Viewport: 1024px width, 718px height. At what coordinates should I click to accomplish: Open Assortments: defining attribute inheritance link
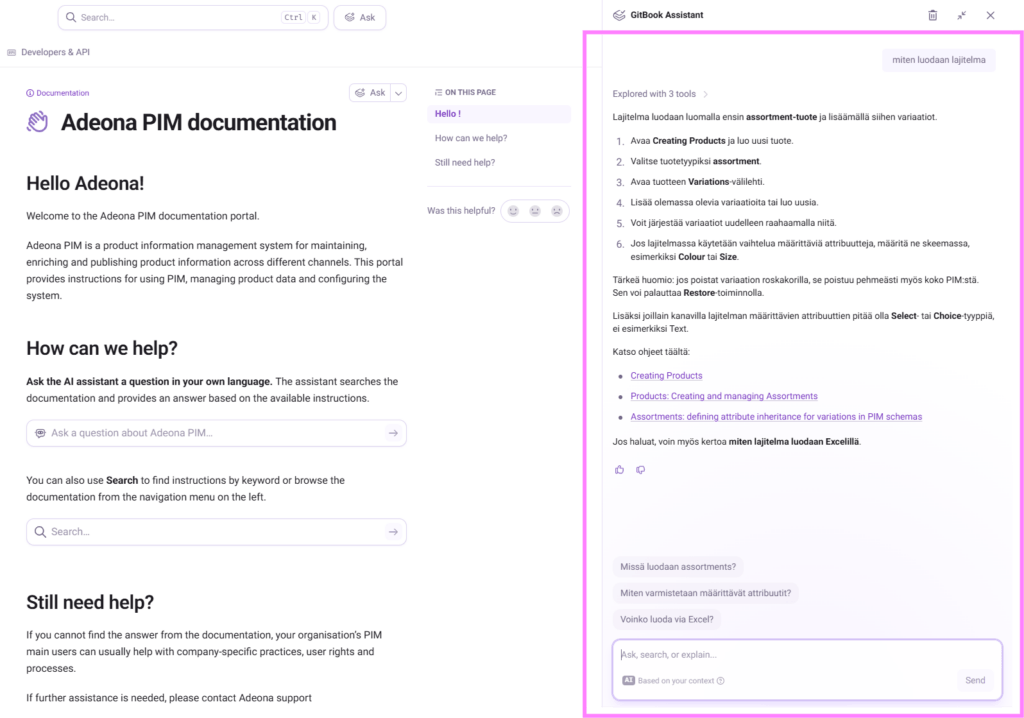click(x=776, y=416)
